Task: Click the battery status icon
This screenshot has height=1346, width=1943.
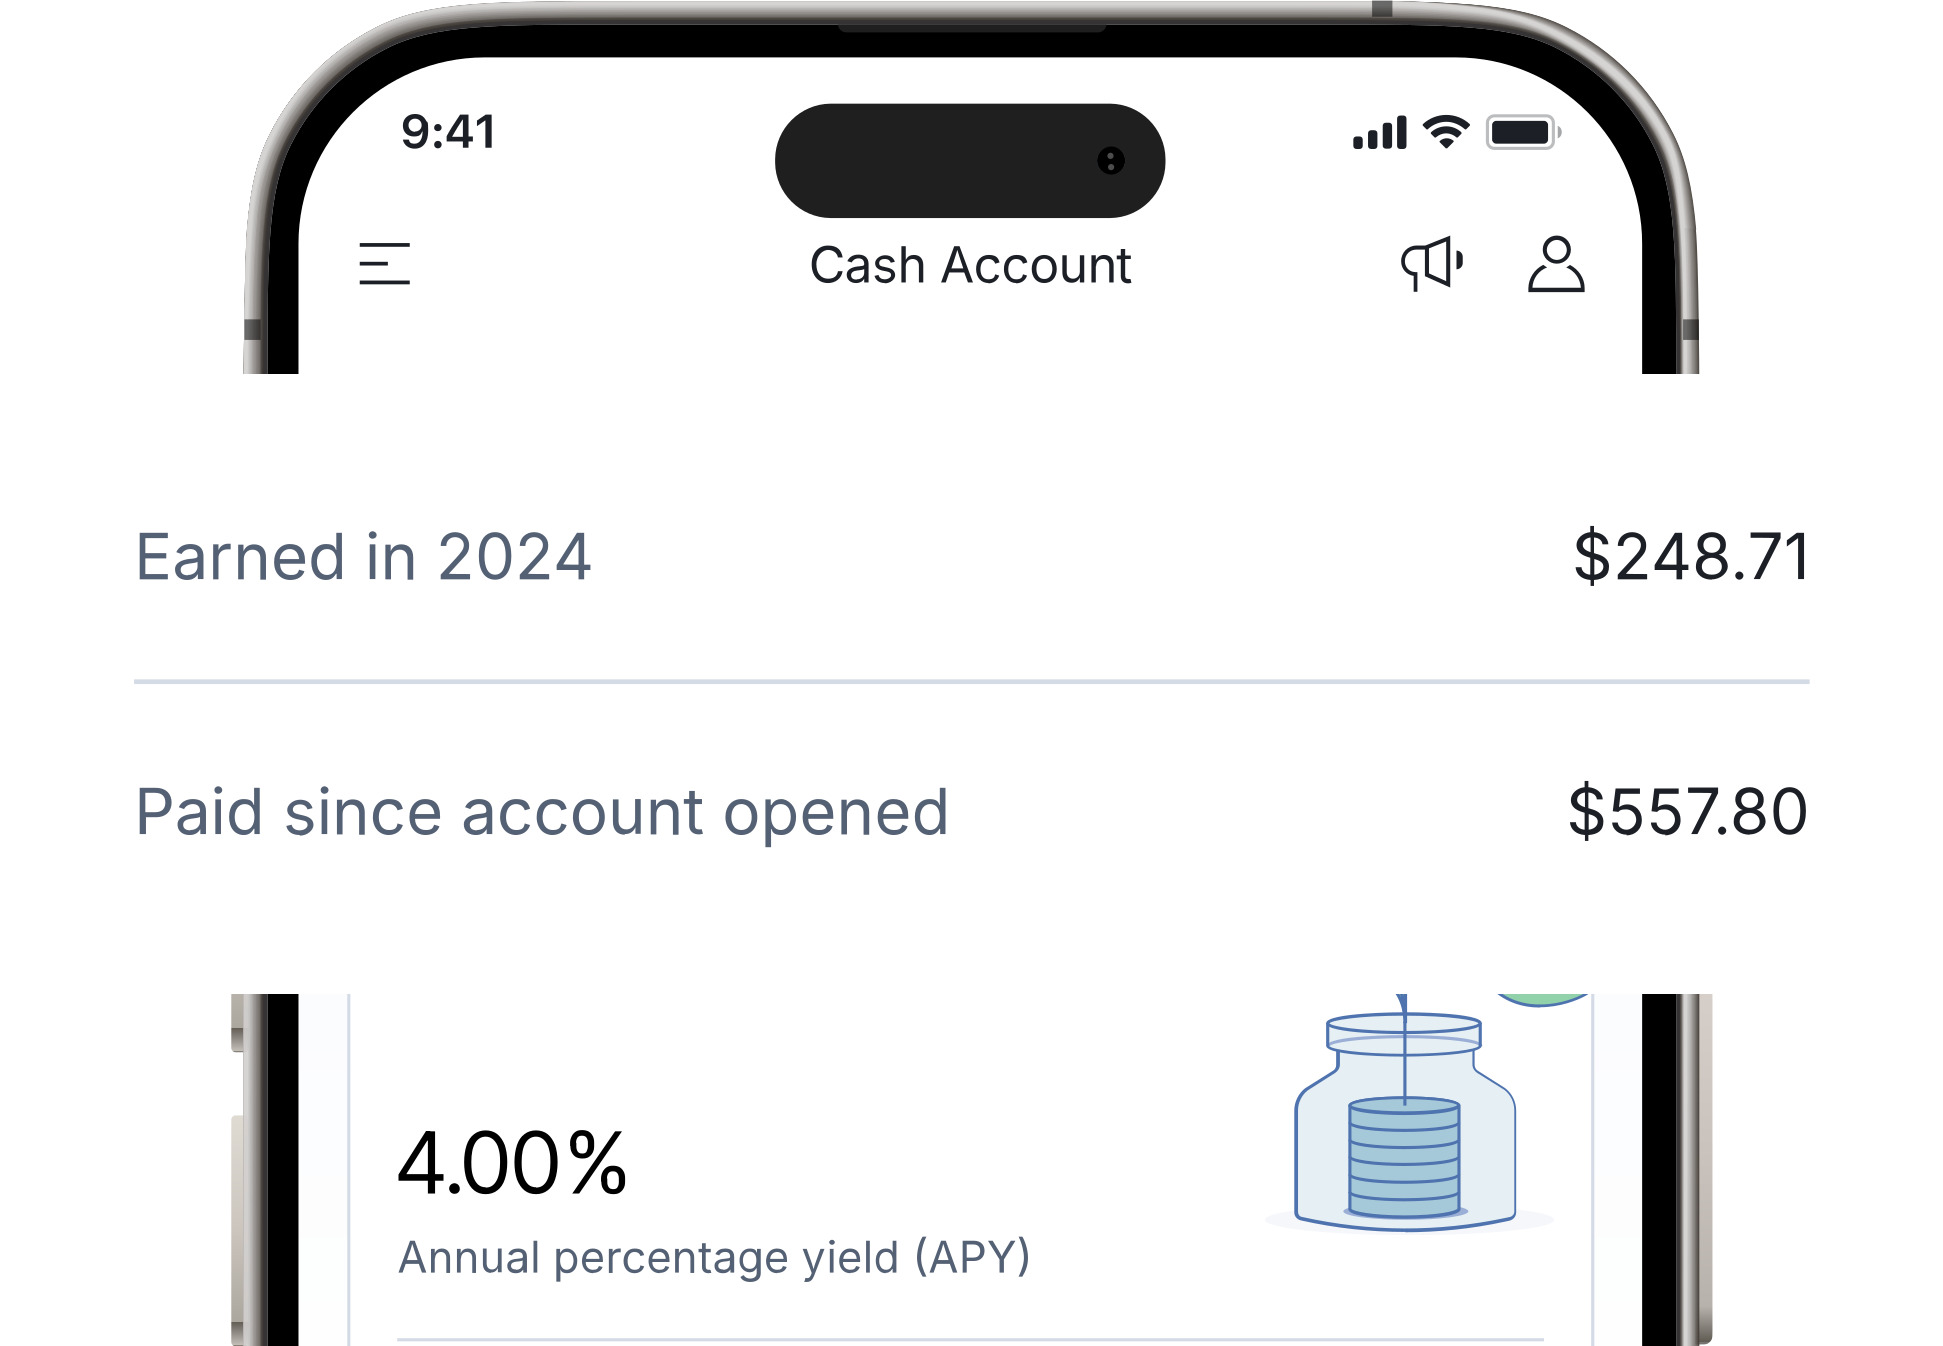Action: 1522,133
